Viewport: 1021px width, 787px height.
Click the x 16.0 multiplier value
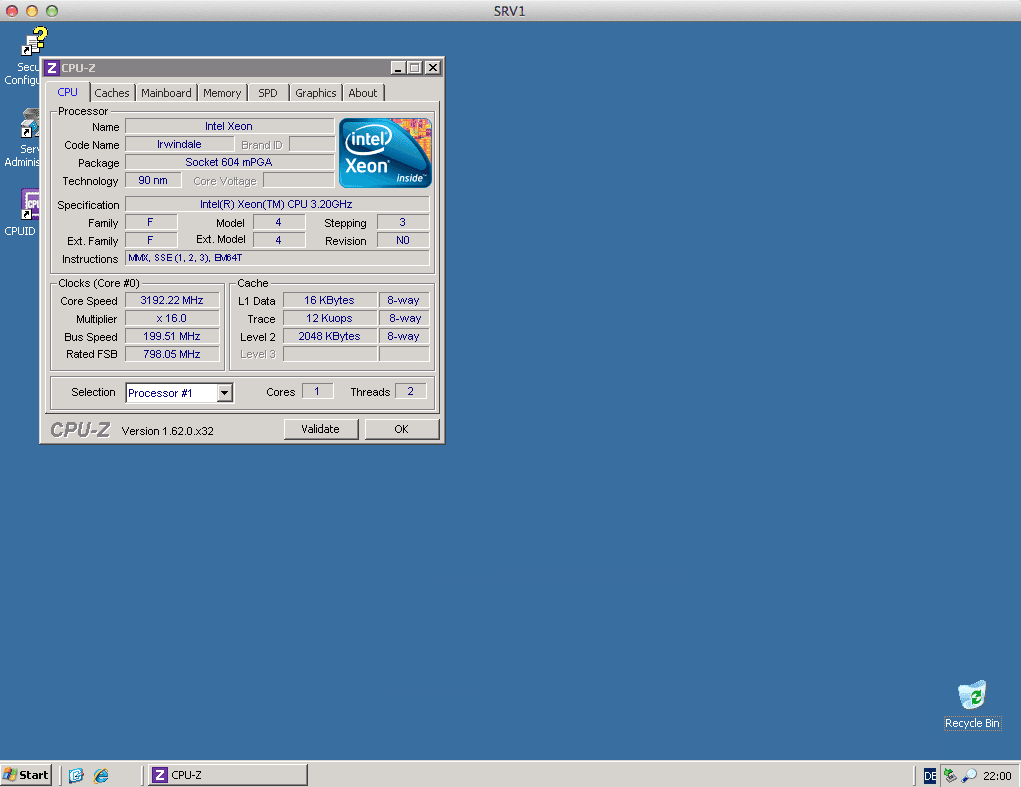pyautogui.click(x=172, y=318)
